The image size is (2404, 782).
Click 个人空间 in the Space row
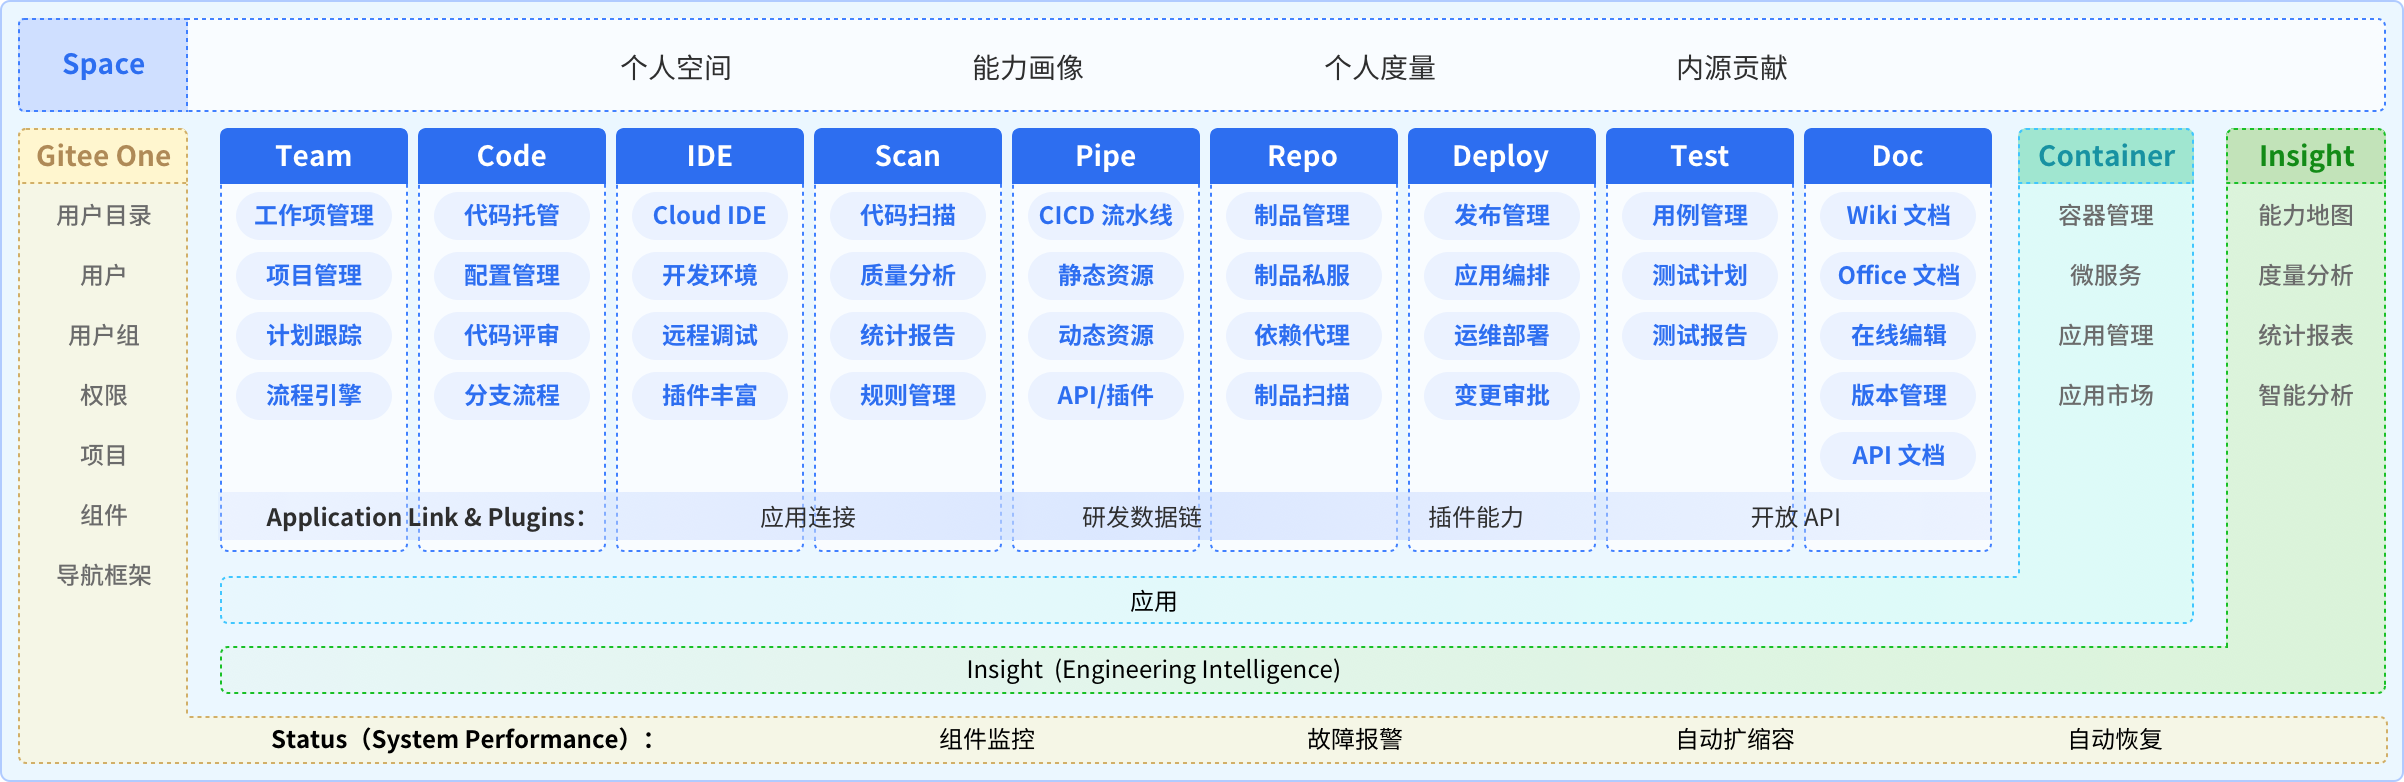tap(676, 68)
